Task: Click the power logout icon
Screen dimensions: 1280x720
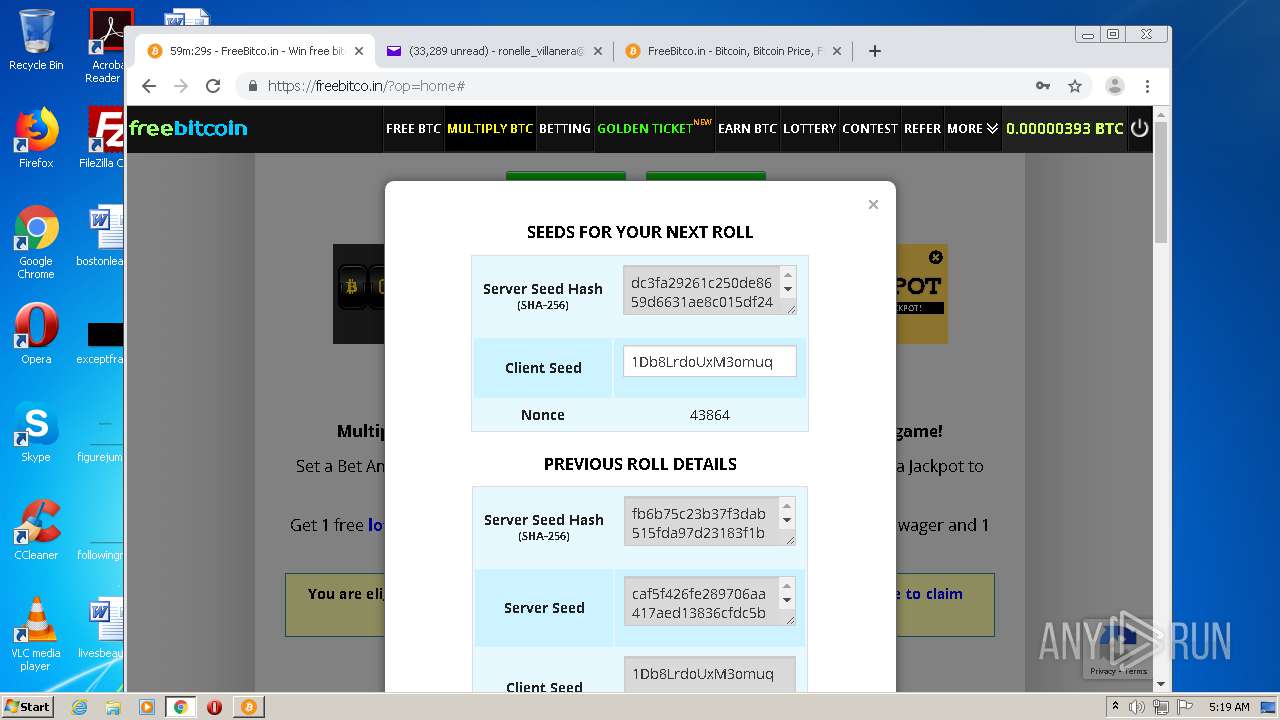Action: [x=1139, y=128]
